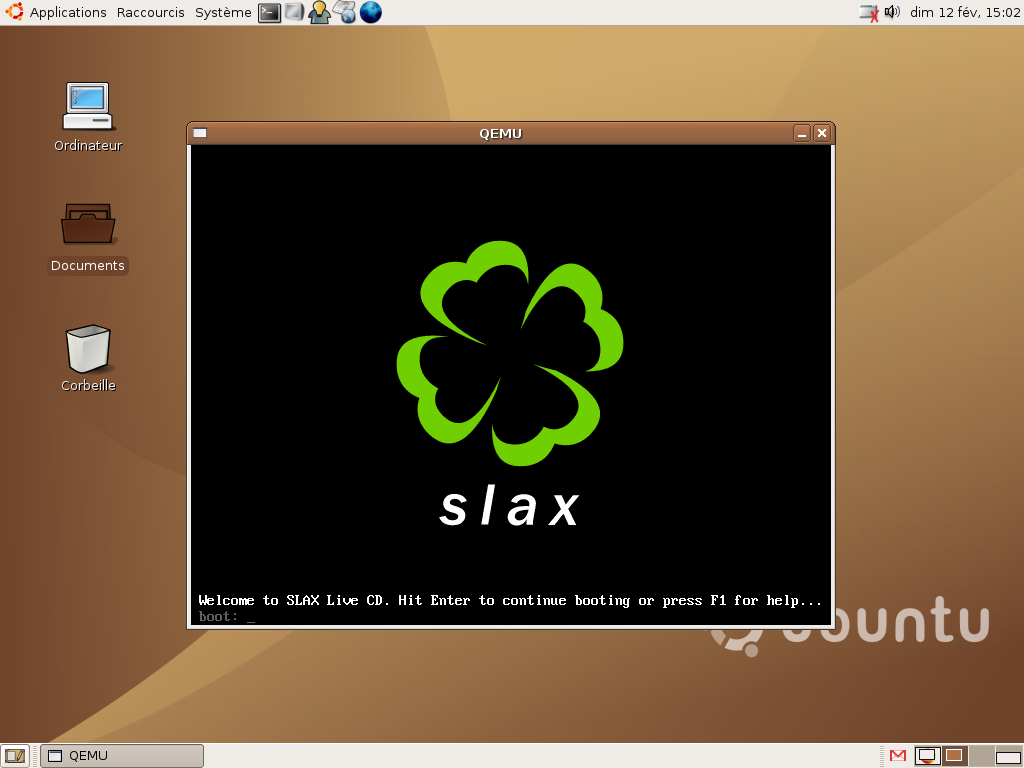The height and width of the screenshot is (768, 1024).
Task: Open the QEMU window menu icon
Action: [200, 133]
